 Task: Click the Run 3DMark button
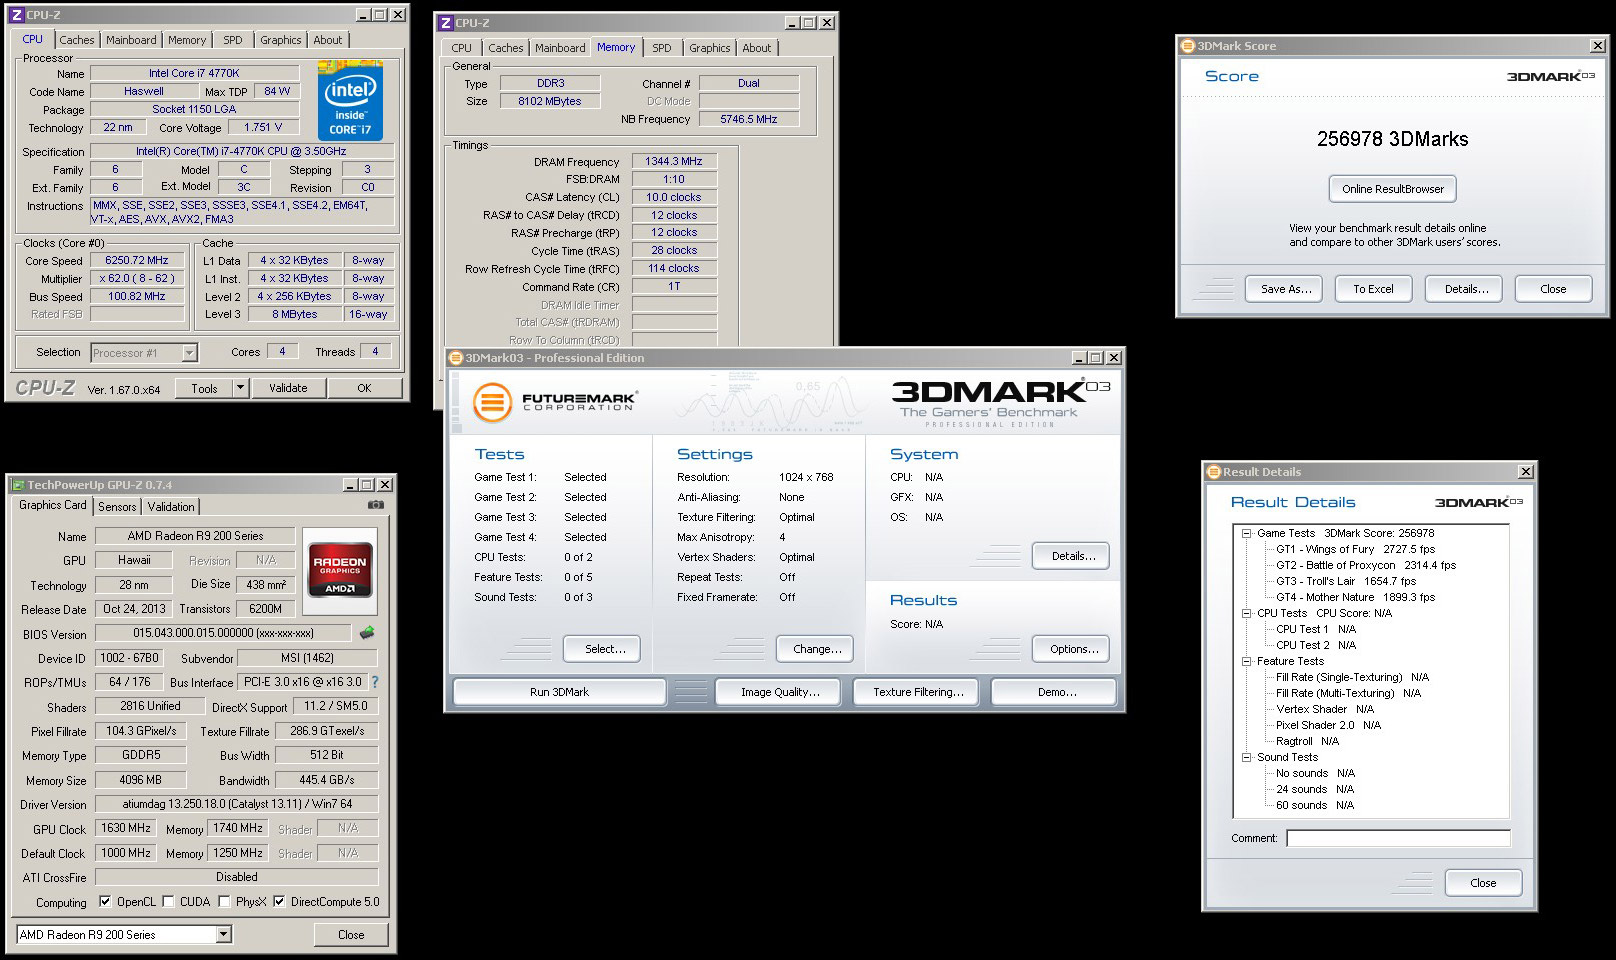point(559,692)
